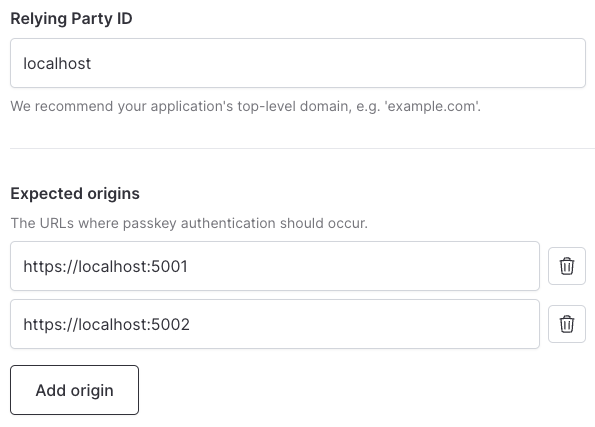Remove the https://localhost:5002 origin via trash icon
This screenshot has height=427, width=595.
coord(567,324)
